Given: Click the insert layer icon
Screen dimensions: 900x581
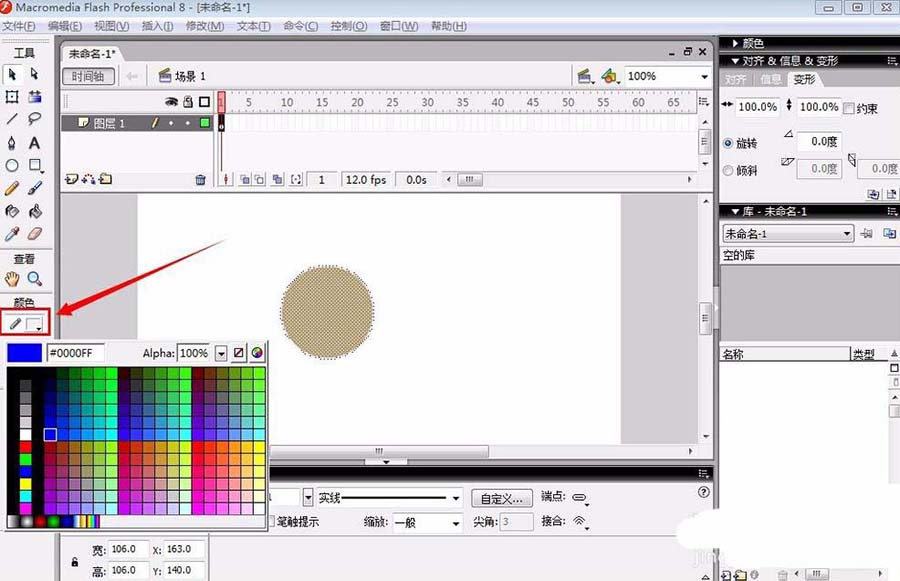Looking at the screenshot, I should [x=71, y=179].
